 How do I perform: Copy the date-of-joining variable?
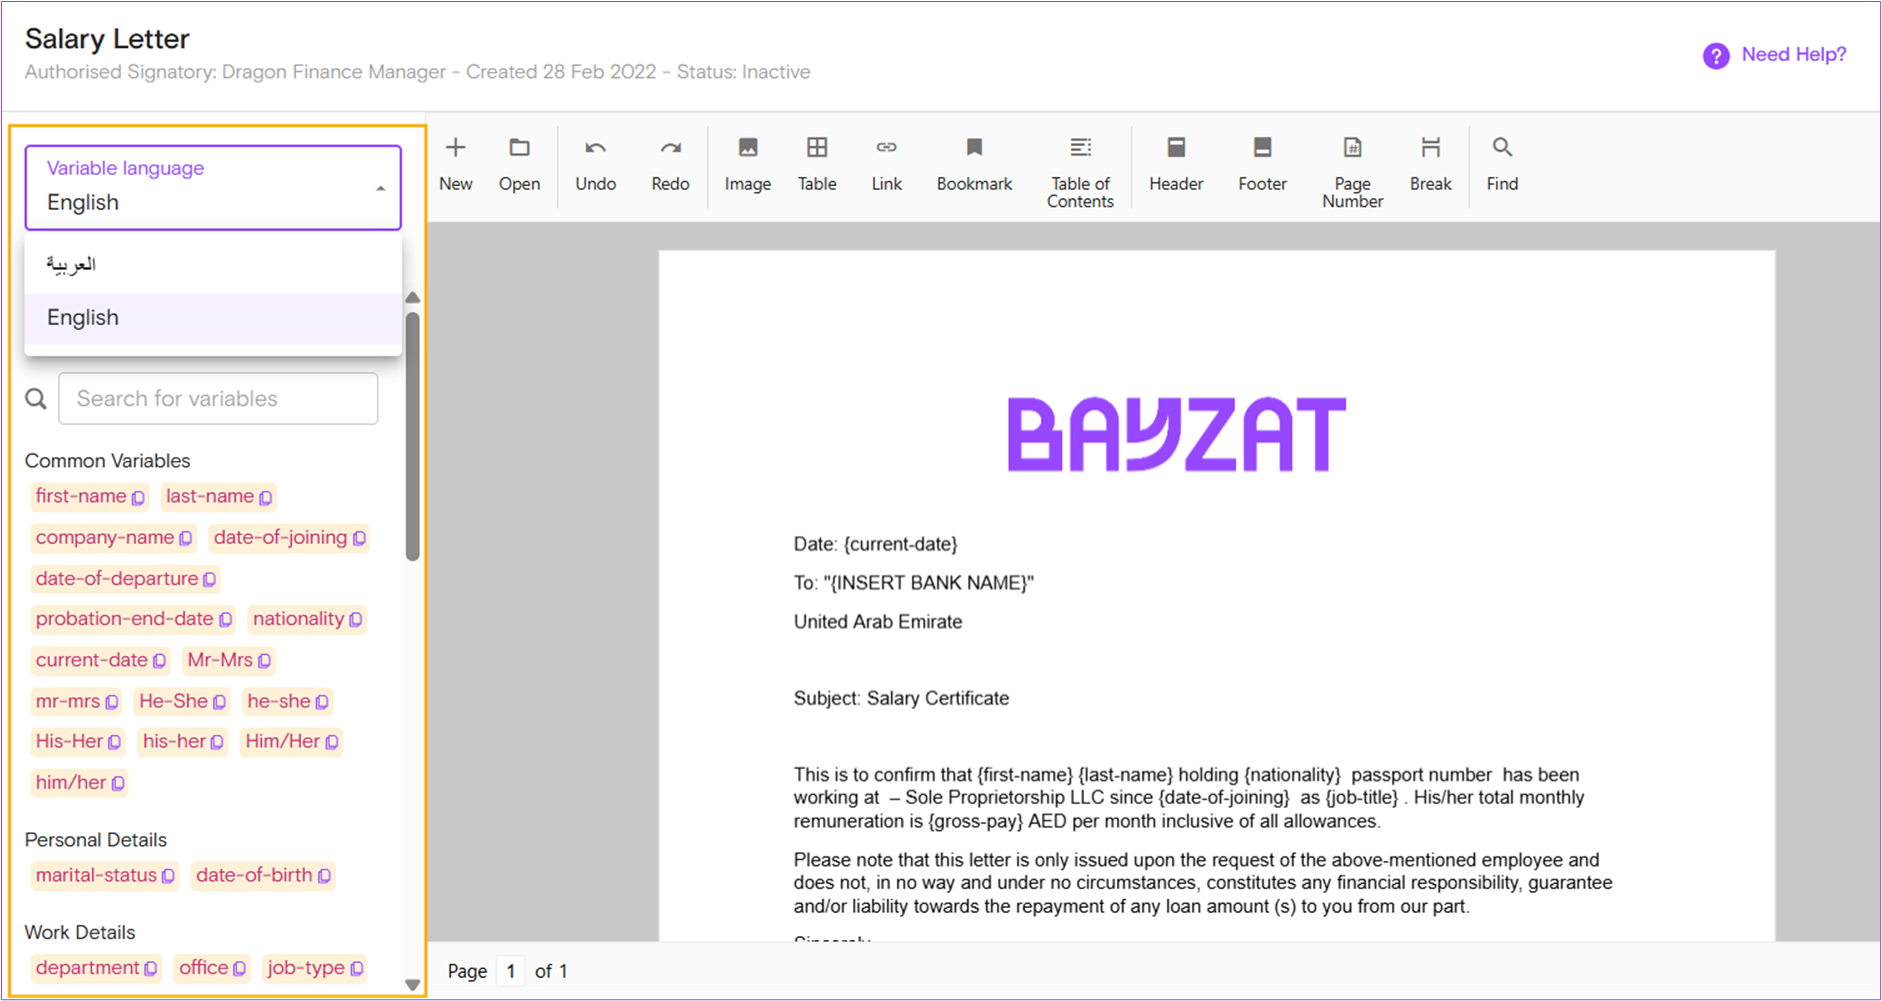[x=359, y=538]
